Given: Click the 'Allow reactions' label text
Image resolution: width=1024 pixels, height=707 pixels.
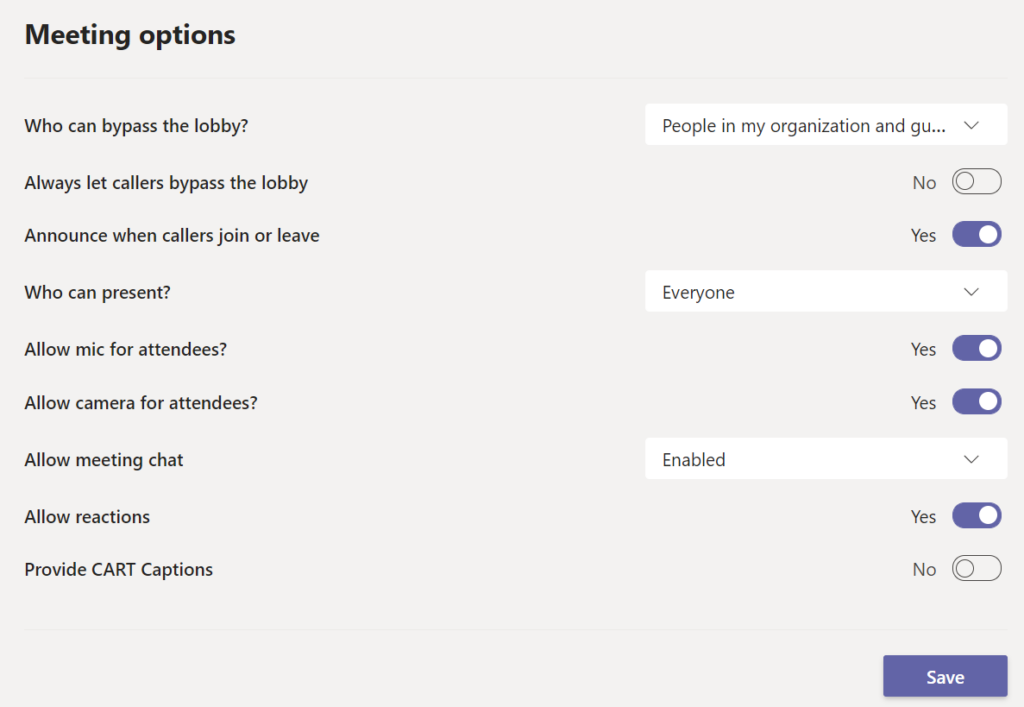Looking at the screenshot, I should click(87, 517).
